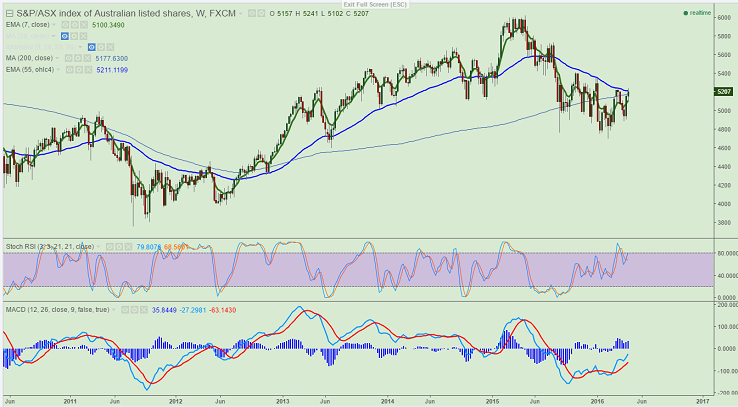
Task: Expand the EMA (7, close) dropdown arrow
Action: tap(54, 24)
